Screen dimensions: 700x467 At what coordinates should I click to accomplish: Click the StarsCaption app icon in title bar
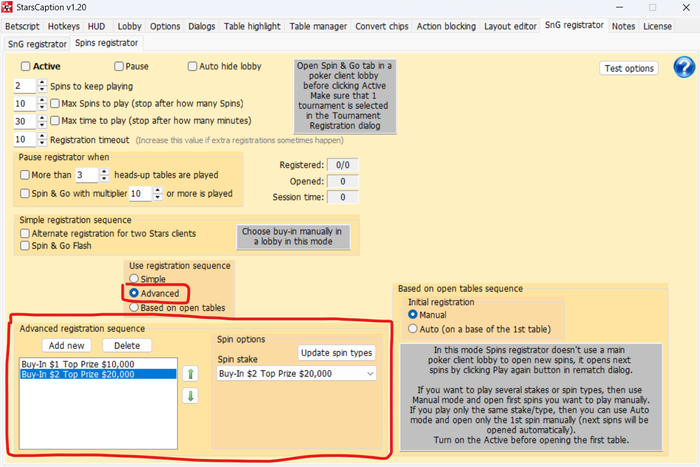coord(7,7)
